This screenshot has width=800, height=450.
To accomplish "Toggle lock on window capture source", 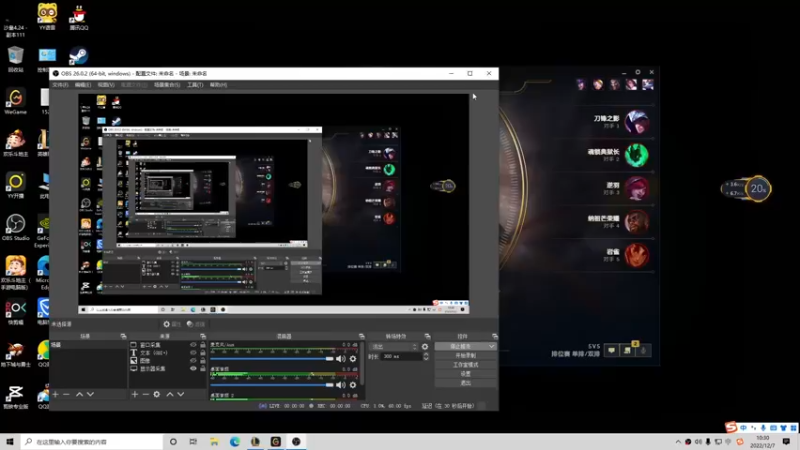I will pos(203,345).
